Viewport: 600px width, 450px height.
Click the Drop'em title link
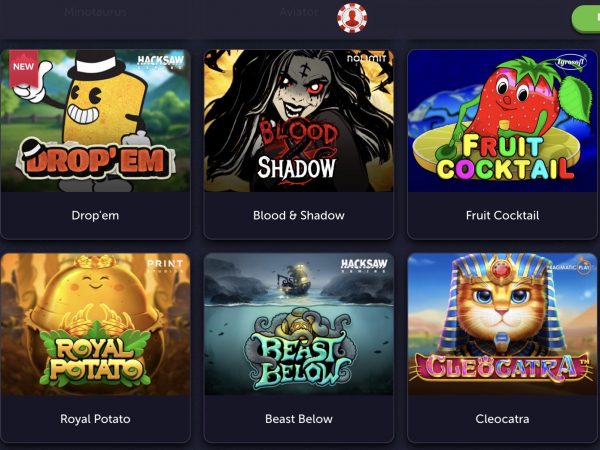click(95, 215)
